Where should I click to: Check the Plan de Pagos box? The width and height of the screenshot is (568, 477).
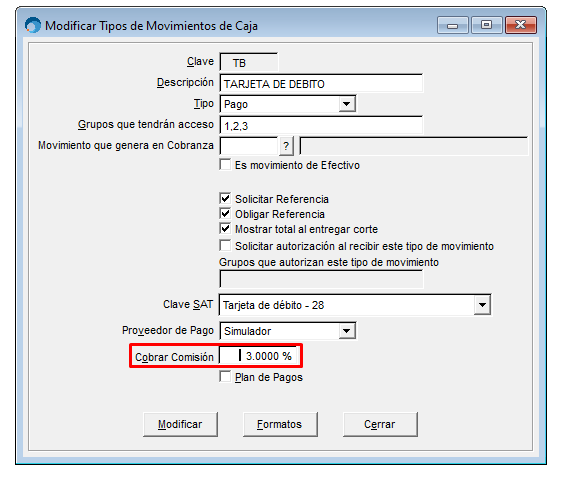click(225, 377)
